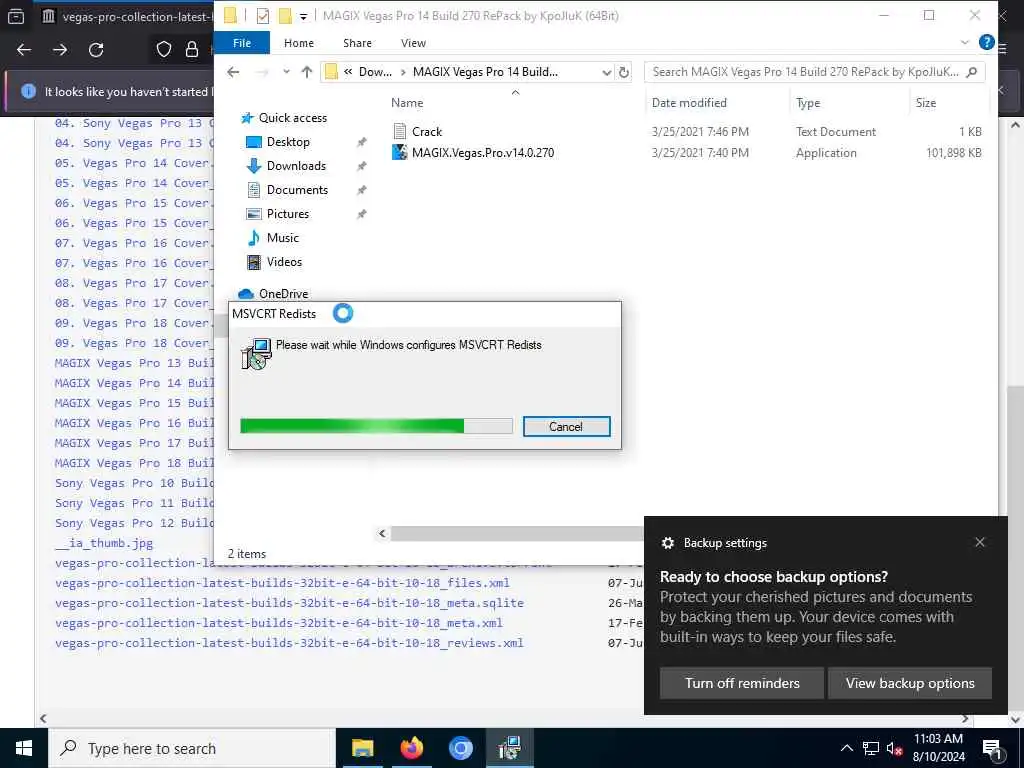1024x768 pixels.
Task: Open the Crack text document
Action: coord(426,132)
